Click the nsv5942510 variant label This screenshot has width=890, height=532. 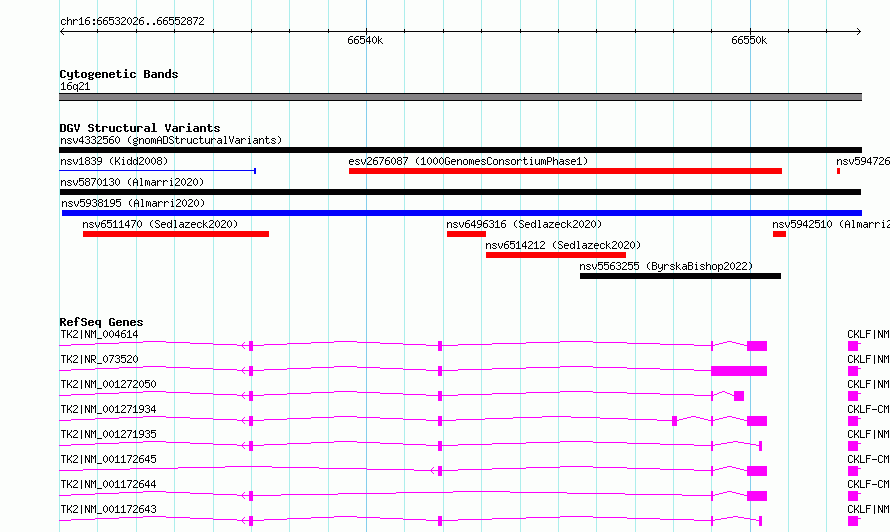[831, 224]
